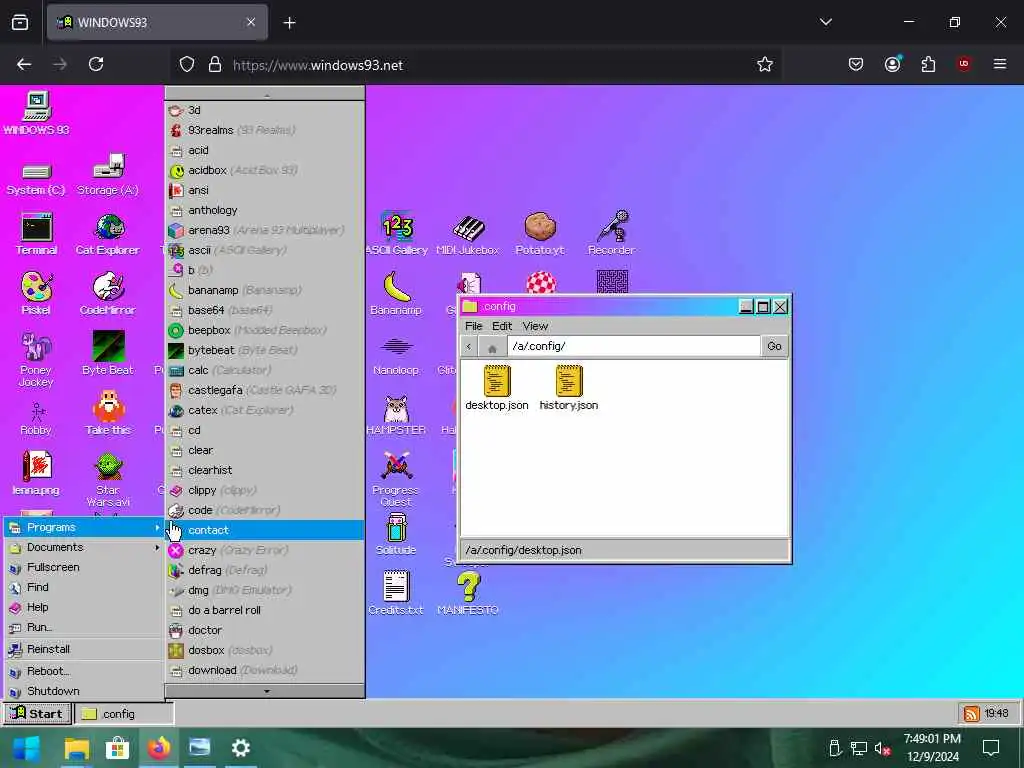This screenshot has width=1024, height=768.
Task: Open Run... from the Start menu
Action: tap(84, 627)
